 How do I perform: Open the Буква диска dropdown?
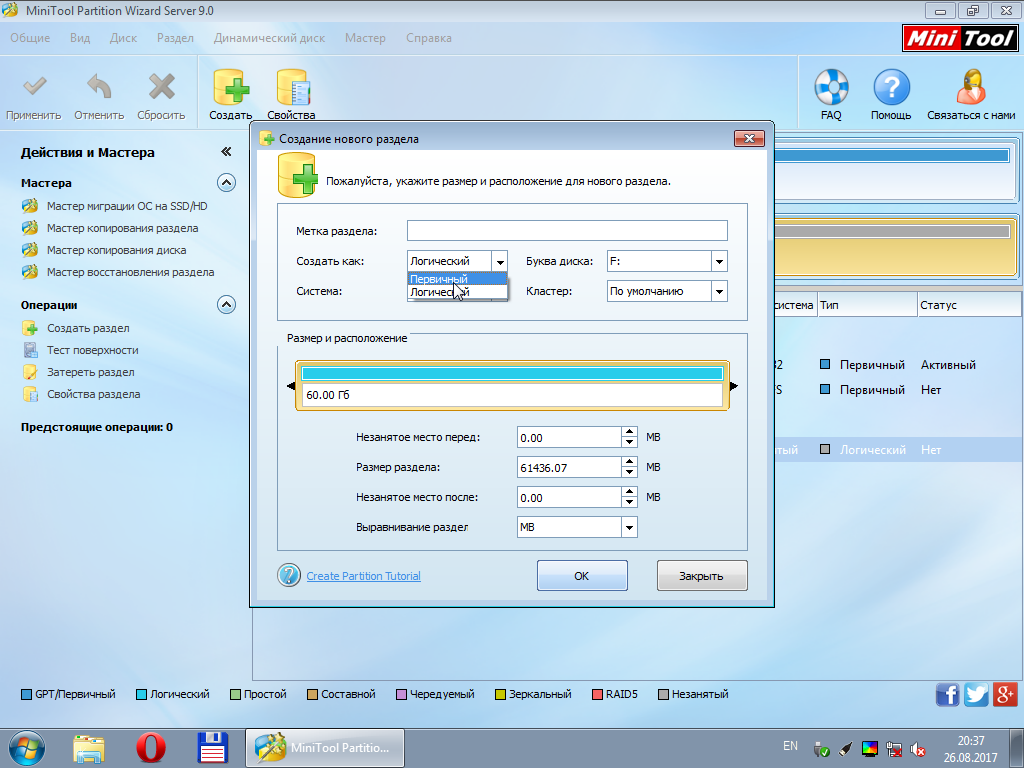(719, 261)
